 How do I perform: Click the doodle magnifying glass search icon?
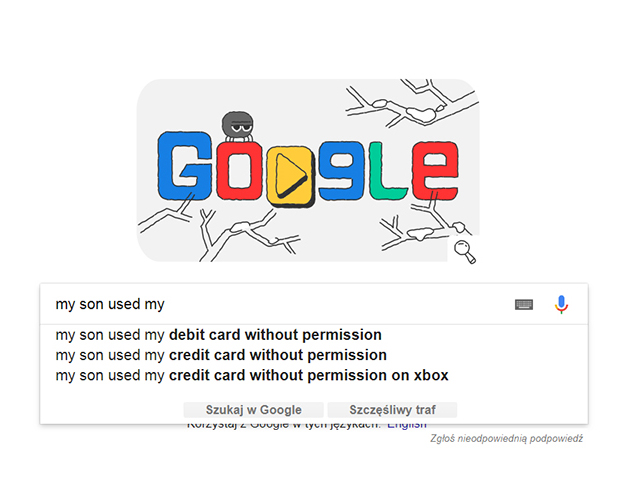coord(464,252)
